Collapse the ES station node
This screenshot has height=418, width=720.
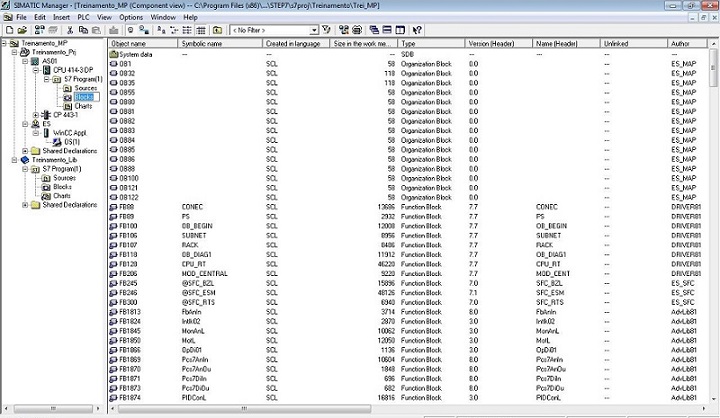click(x=25, y=124)
